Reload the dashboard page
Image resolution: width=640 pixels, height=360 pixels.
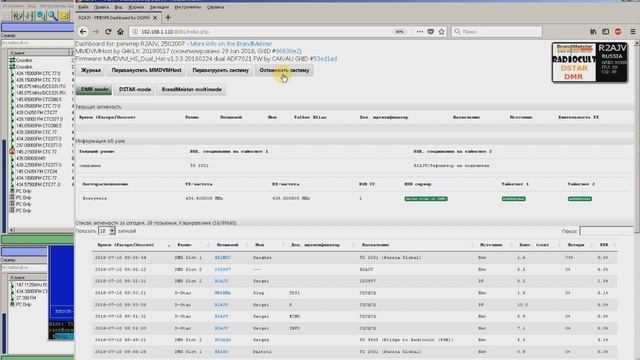click(108, 31)
